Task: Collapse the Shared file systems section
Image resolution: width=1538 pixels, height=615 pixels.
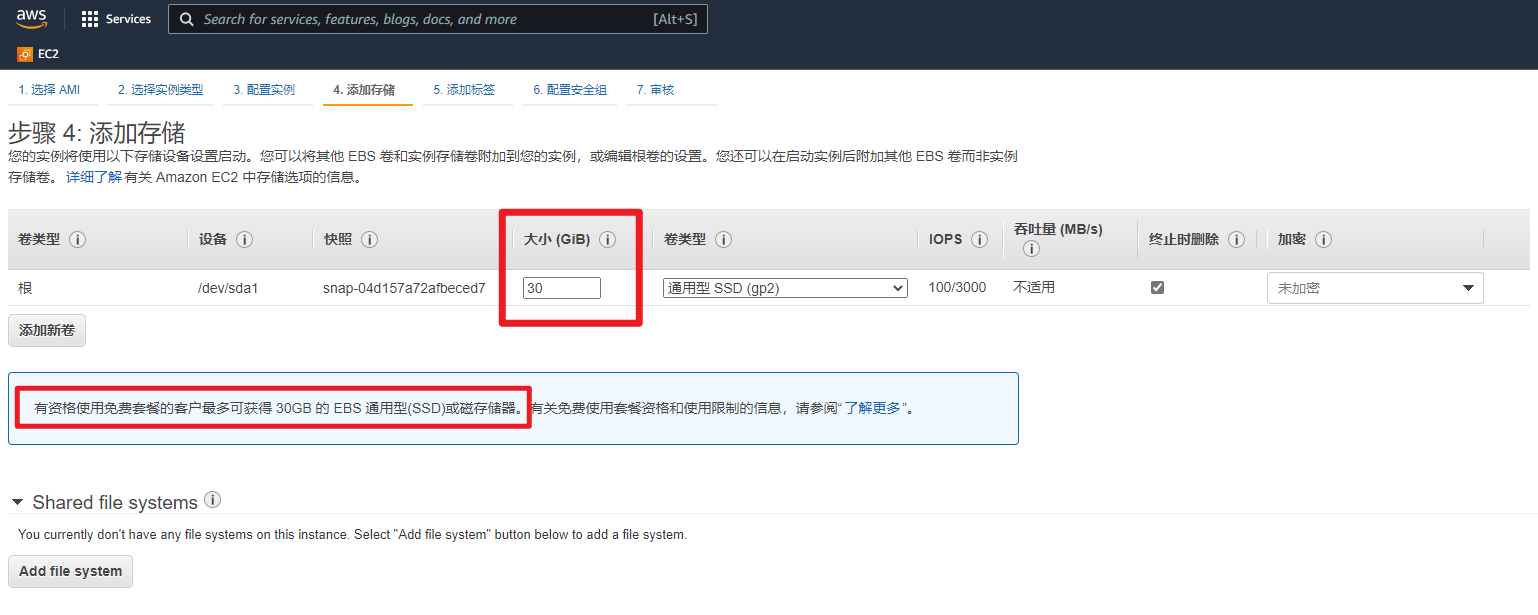Action: pyautogui.click(x=18, y=502)
